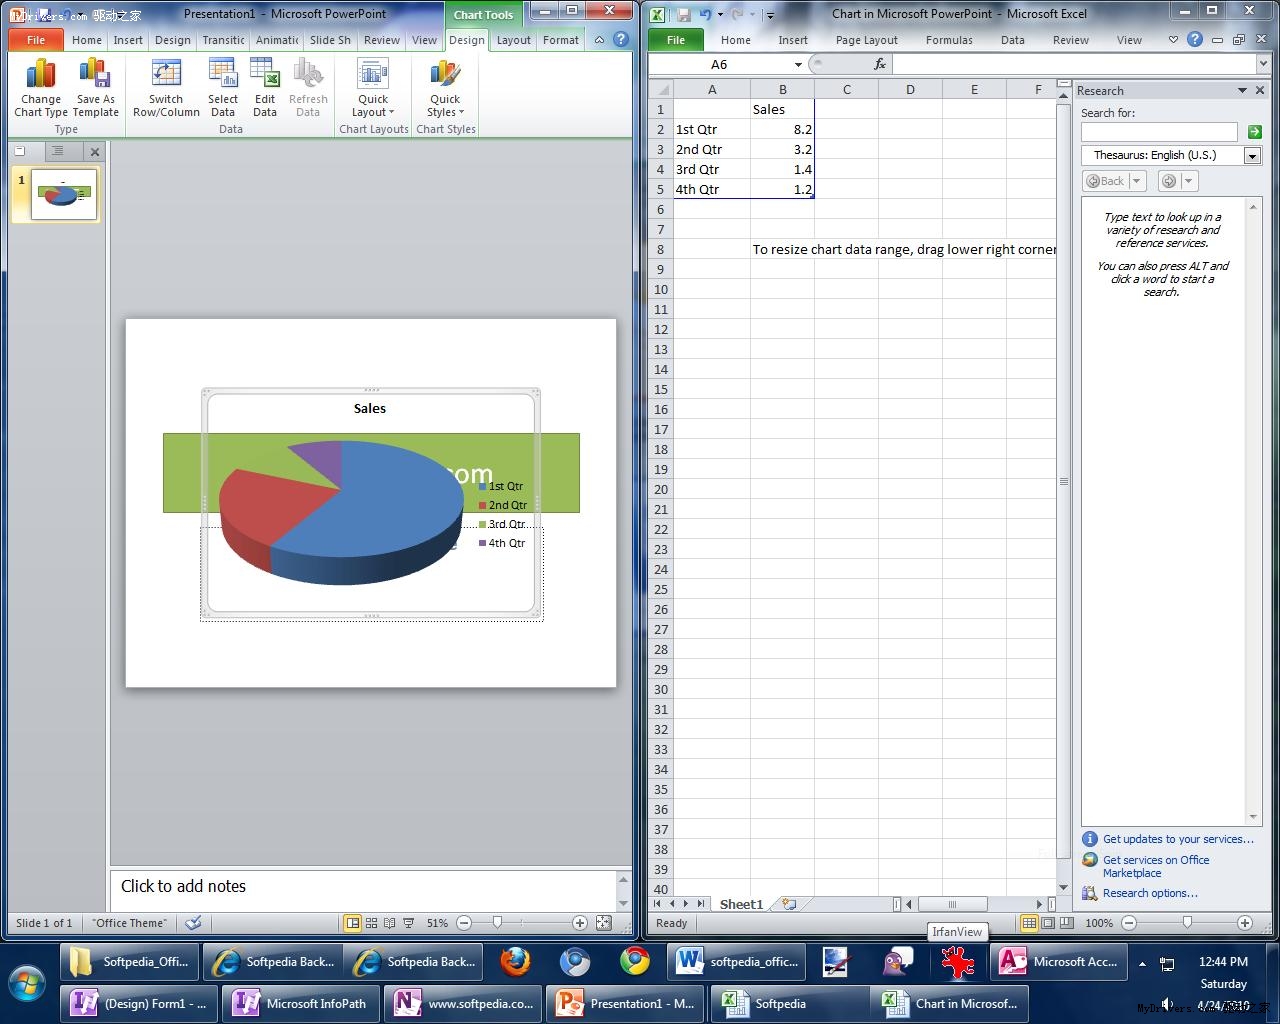Expand the Excel formula bar
1280x1024 pixels.
pos(1263,64)
